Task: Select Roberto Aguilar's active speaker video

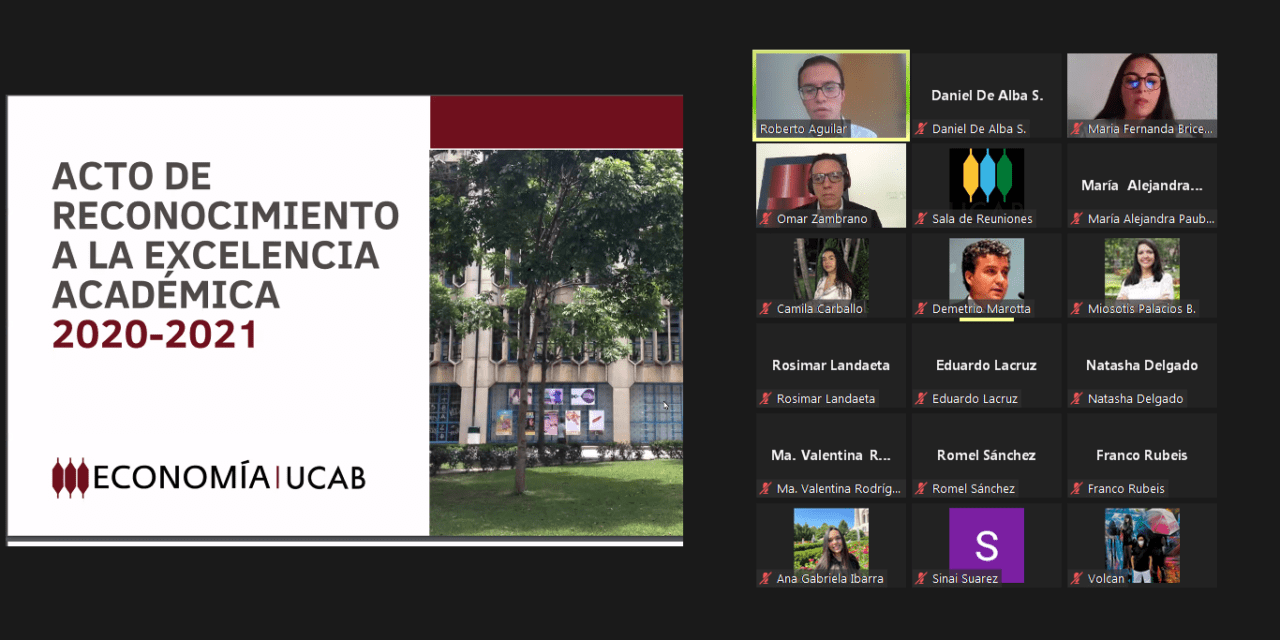Action: click(x=830, y=90)
